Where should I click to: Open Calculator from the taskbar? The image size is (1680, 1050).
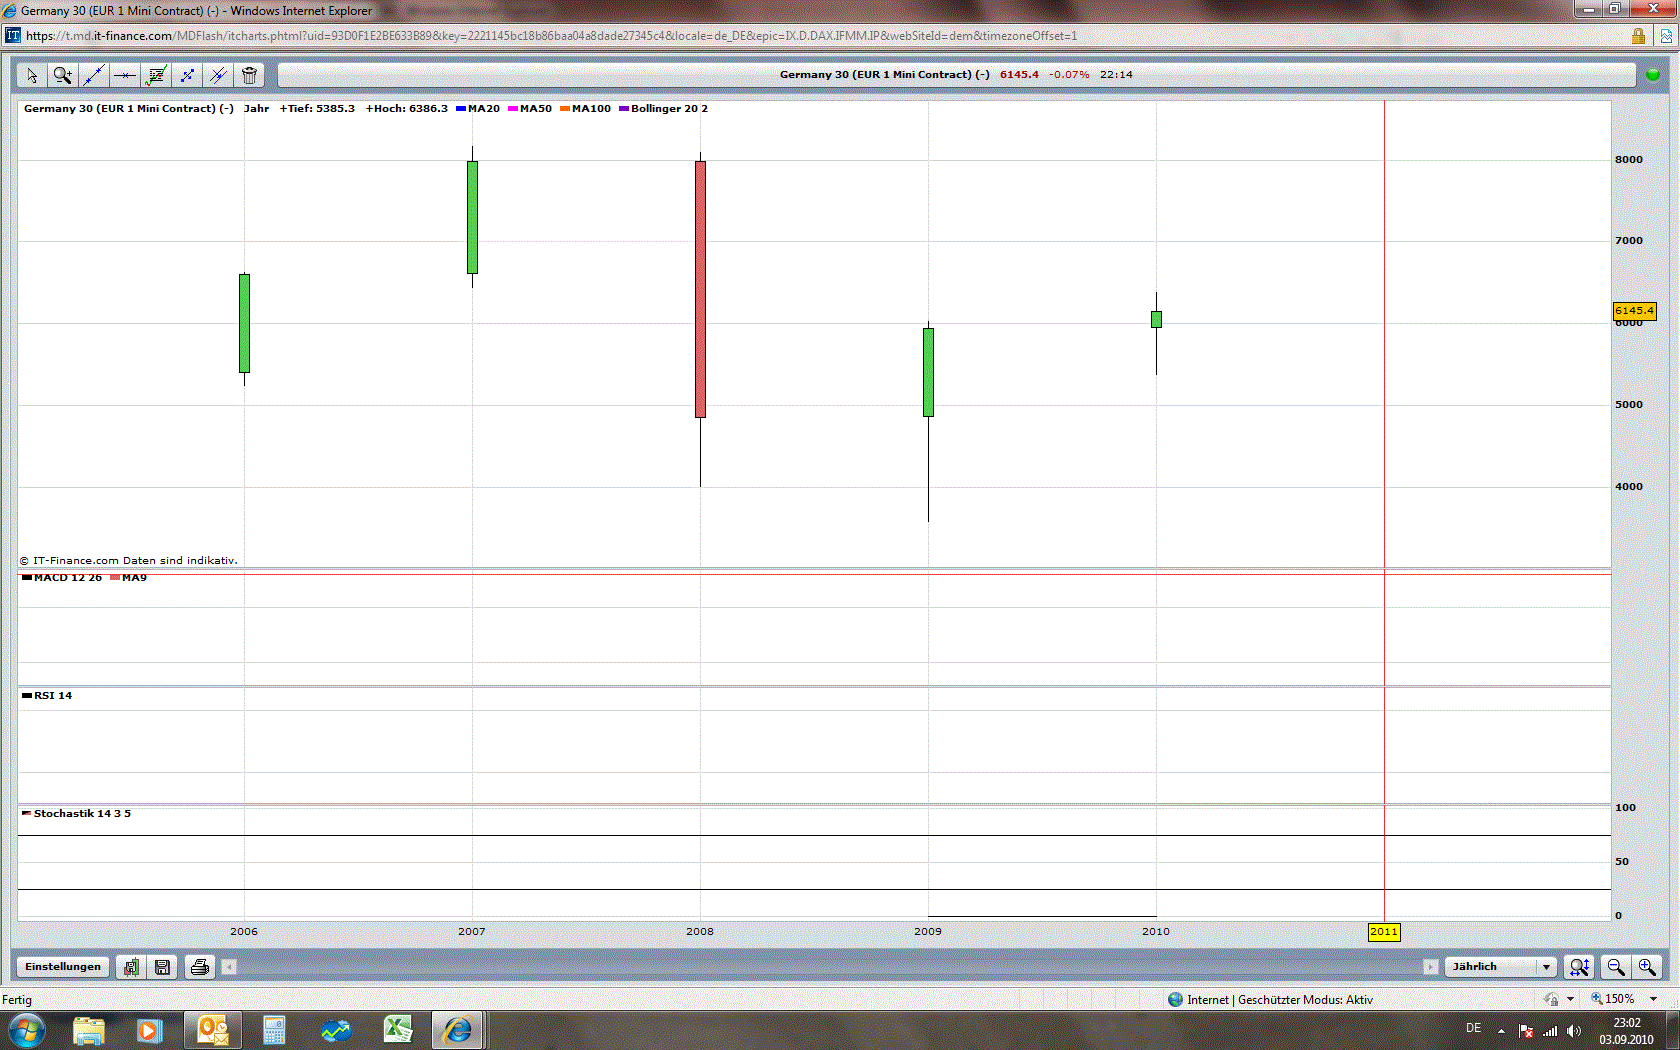point(274,1030)
